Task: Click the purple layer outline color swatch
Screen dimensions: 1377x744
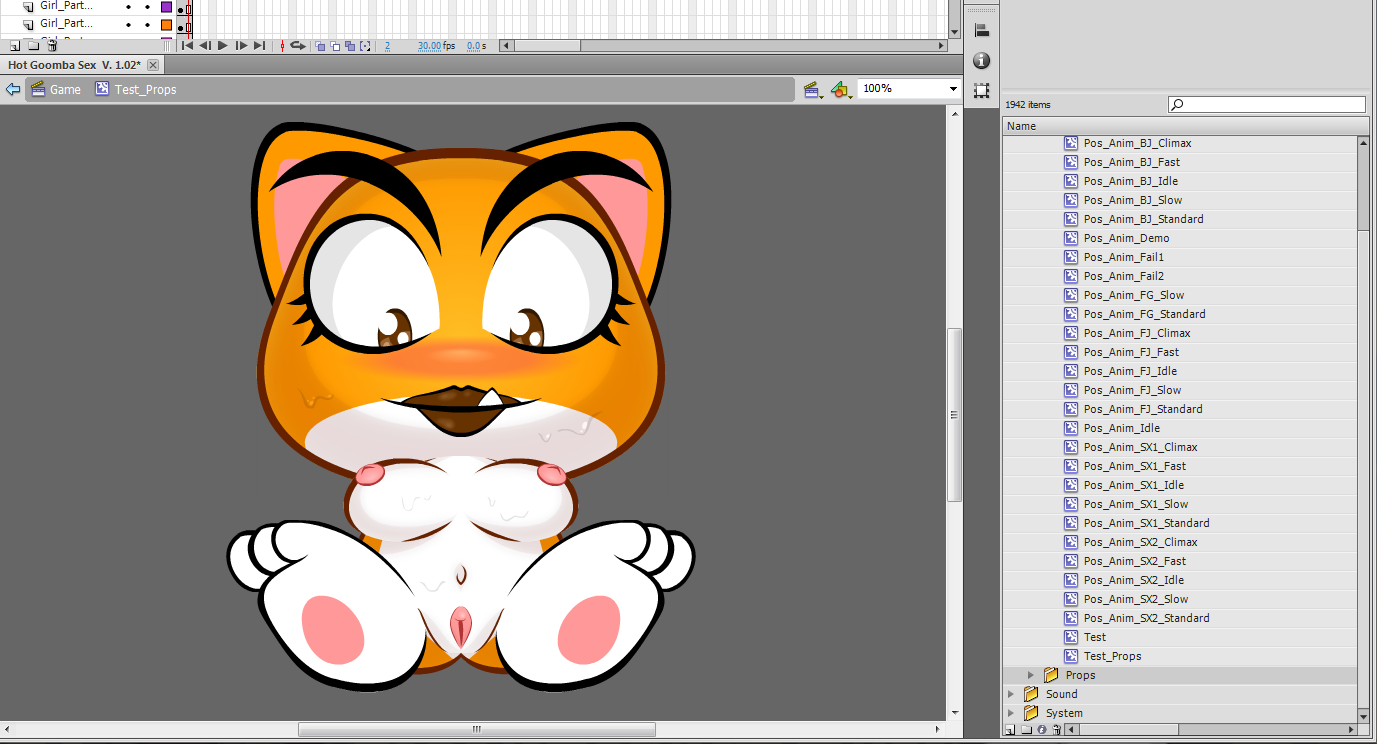Action: tap(166, 7)
